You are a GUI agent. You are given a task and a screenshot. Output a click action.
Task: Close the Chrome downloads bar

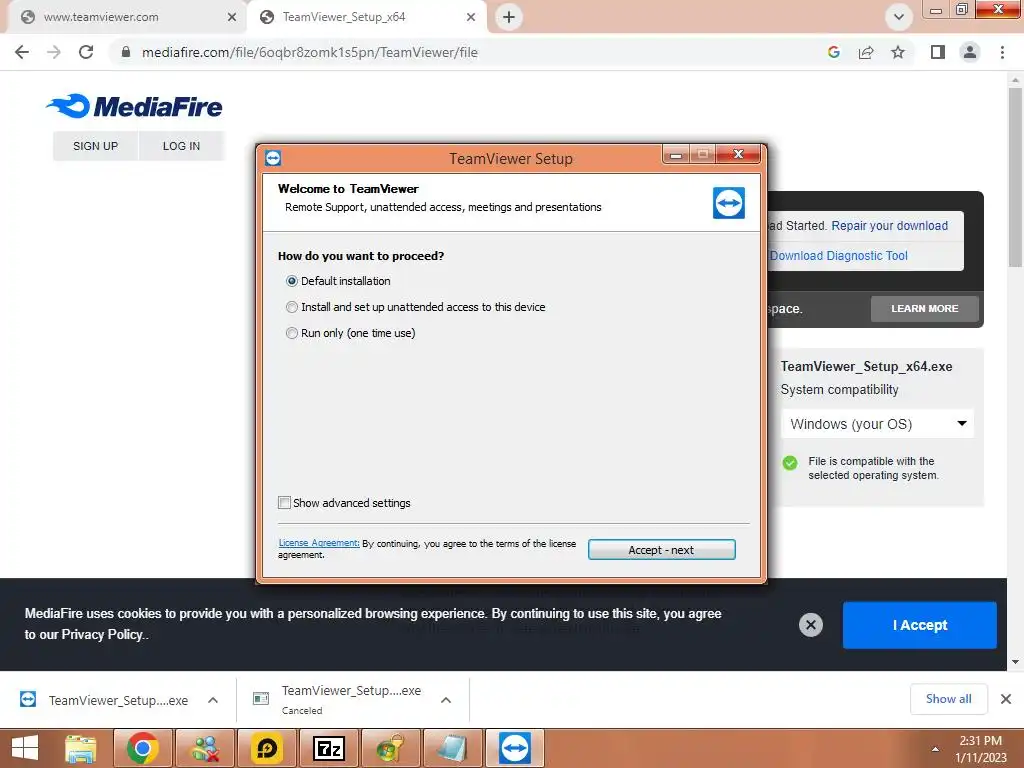point(1006,699)
